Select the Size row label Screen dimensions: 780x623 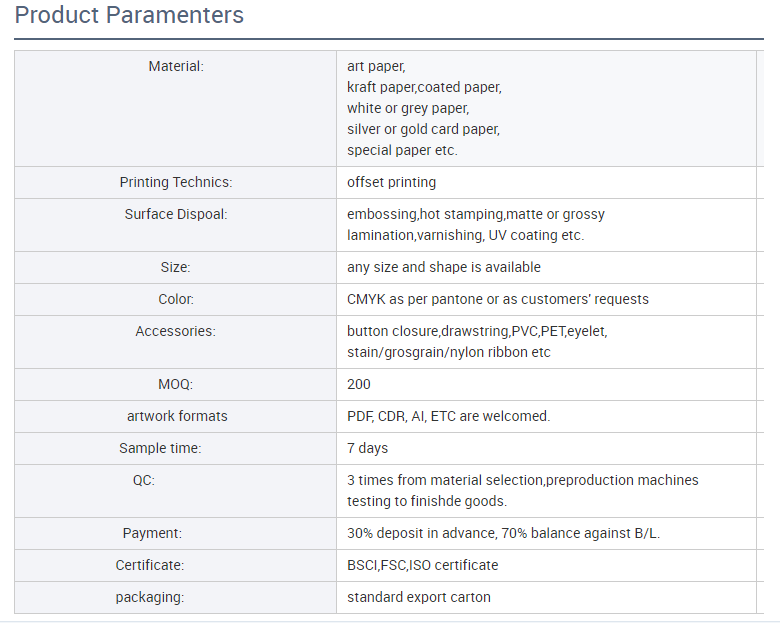(176, 267)
